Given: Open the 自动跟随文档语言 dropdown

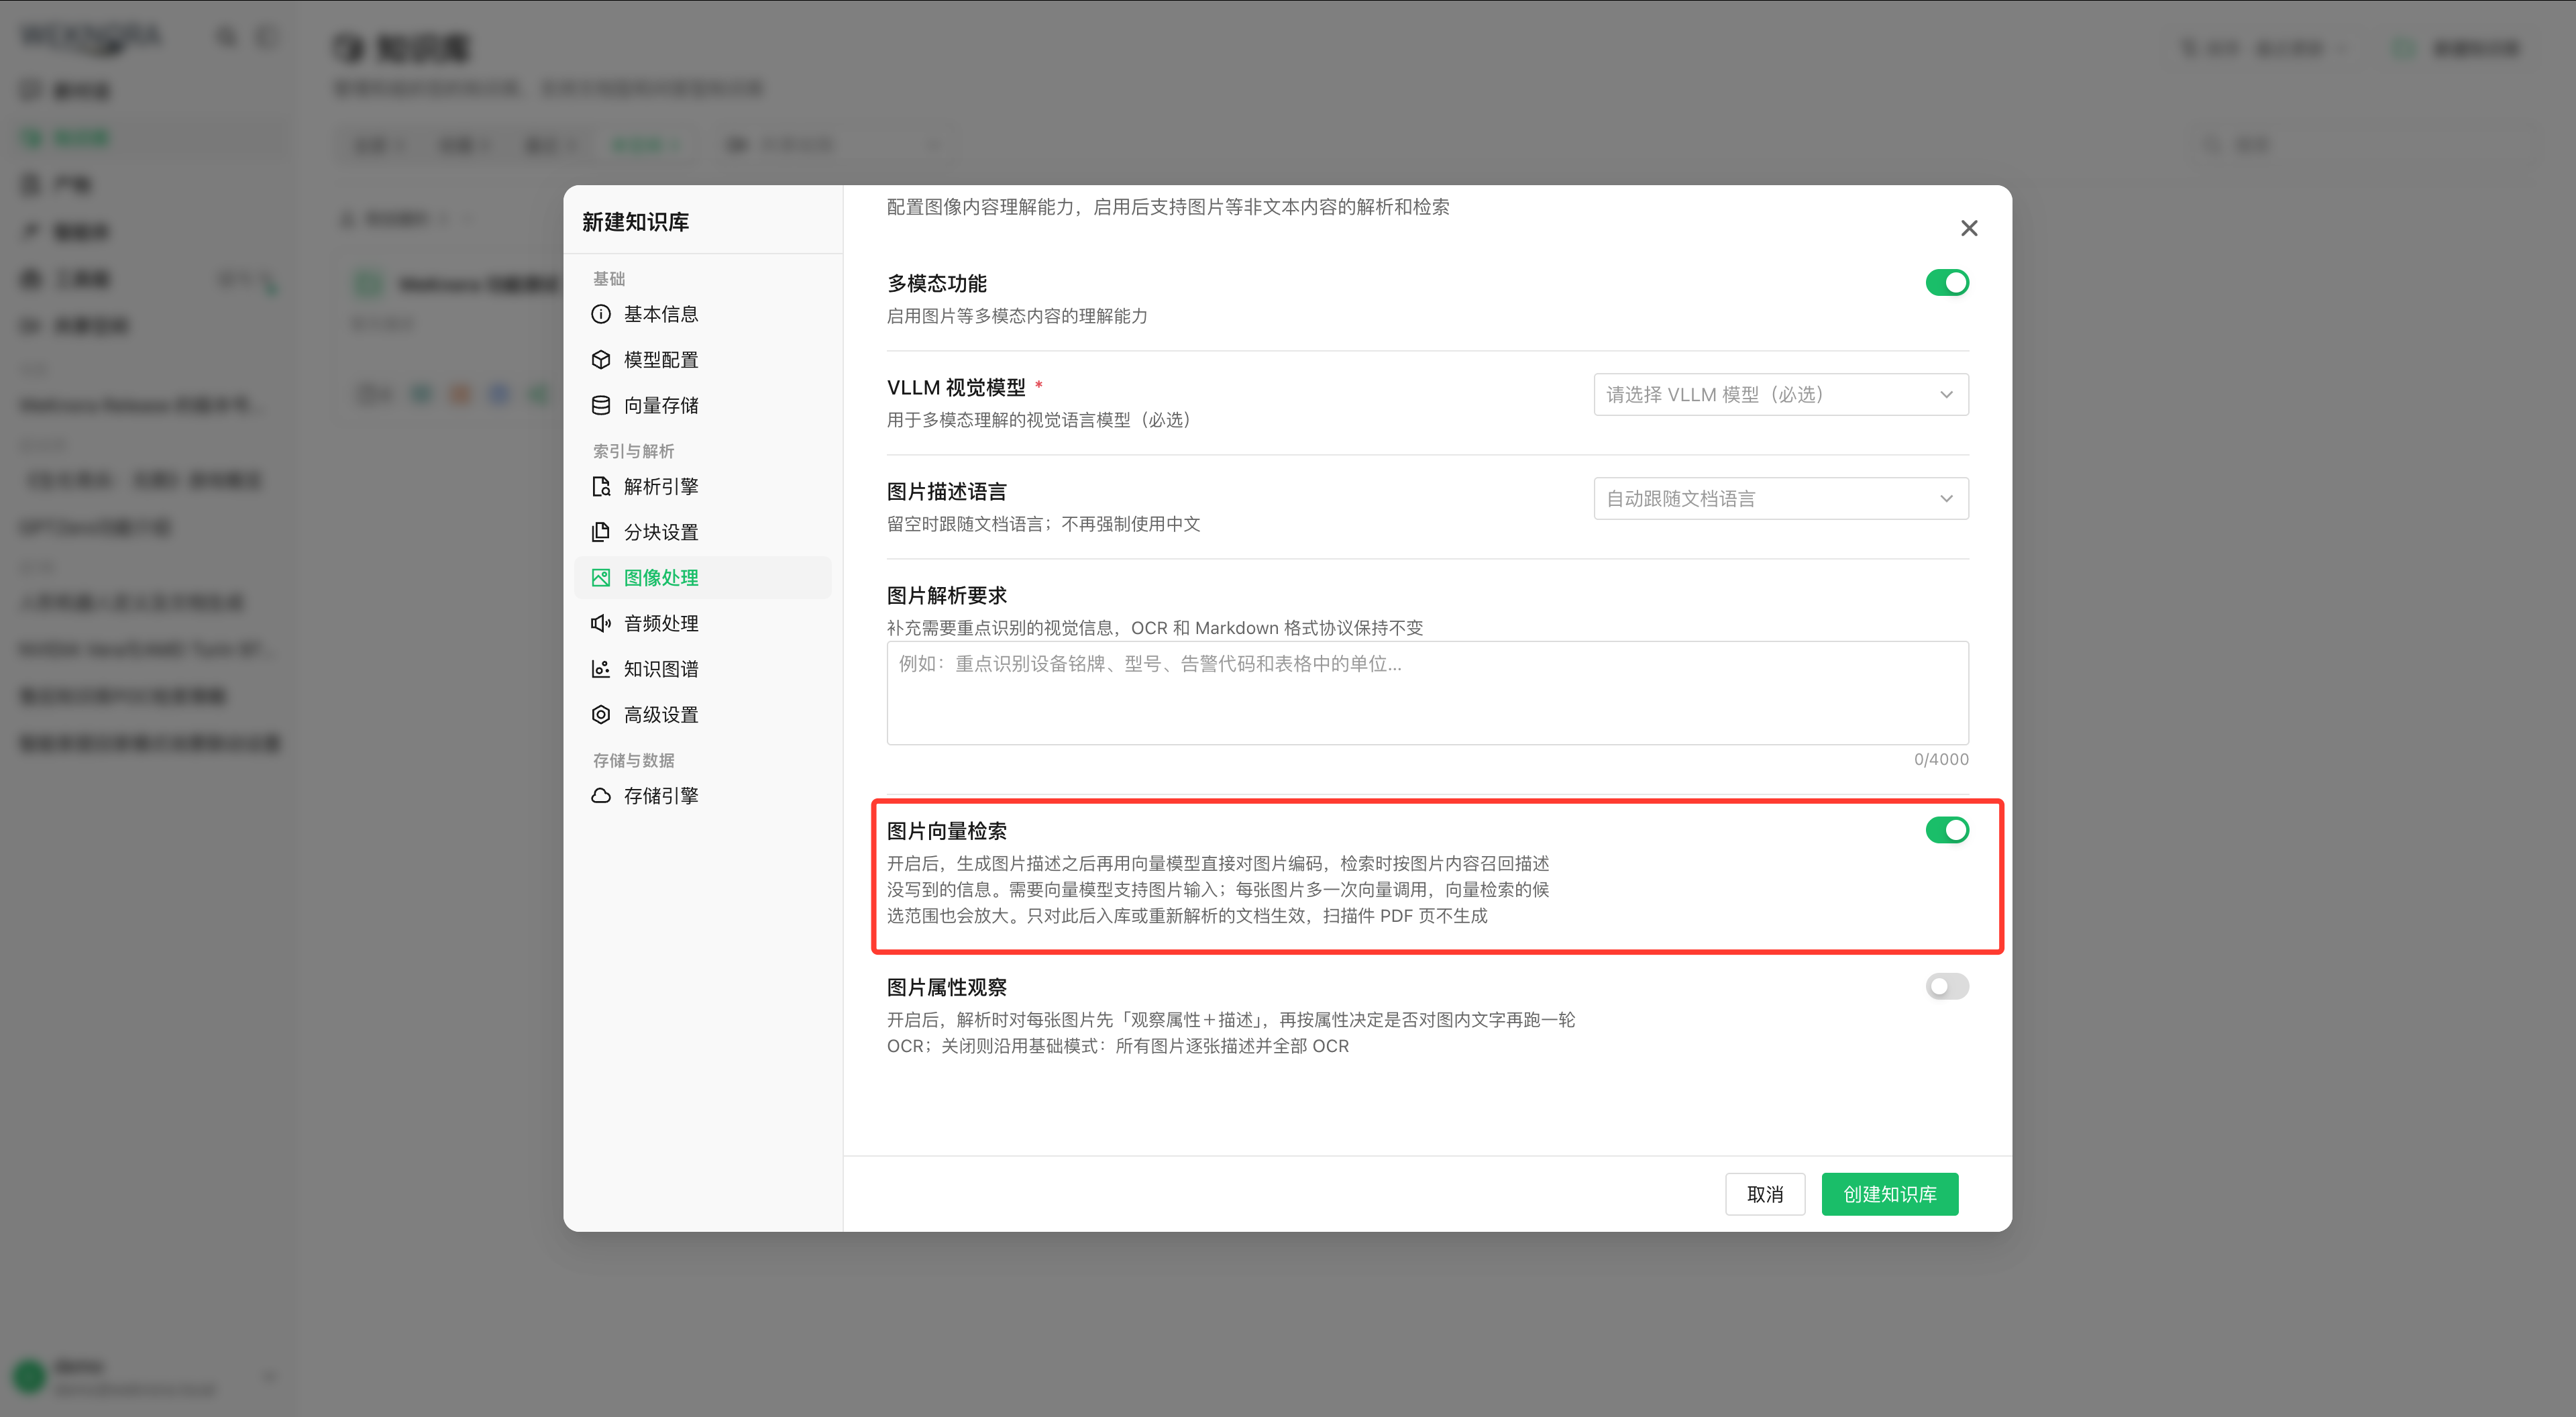Looking at the screenshot, I should coord(1781,498).
